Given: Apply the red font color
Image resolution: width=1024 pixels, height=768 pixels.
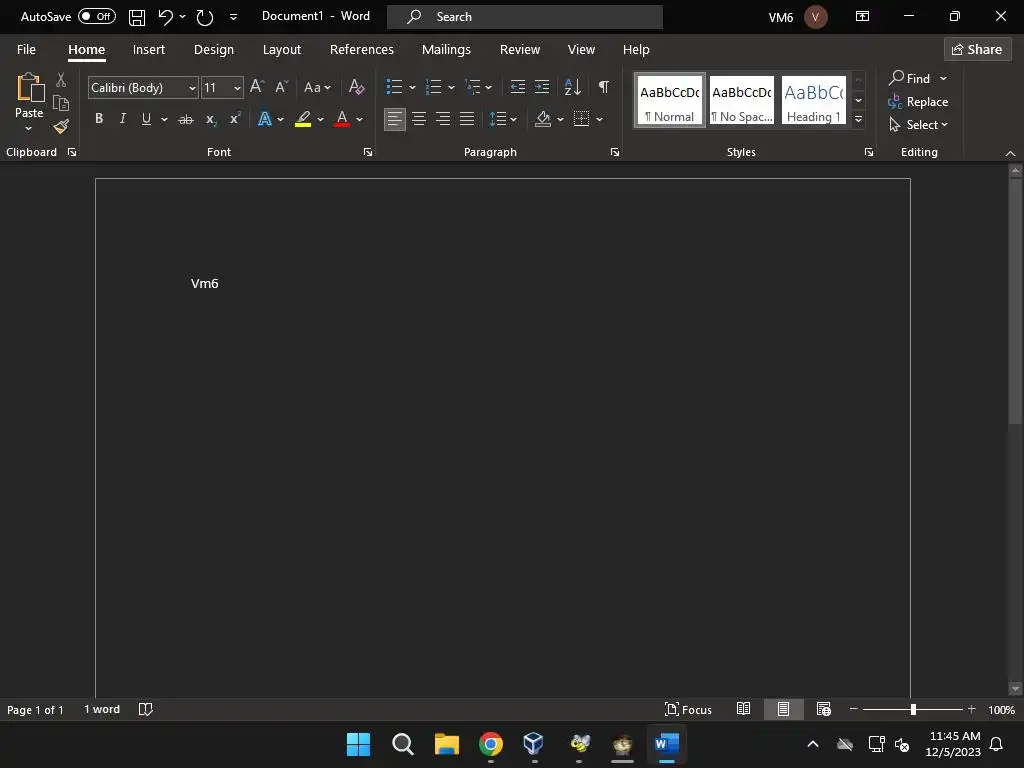Looking at the screenshot, I should tap(342, 119).
